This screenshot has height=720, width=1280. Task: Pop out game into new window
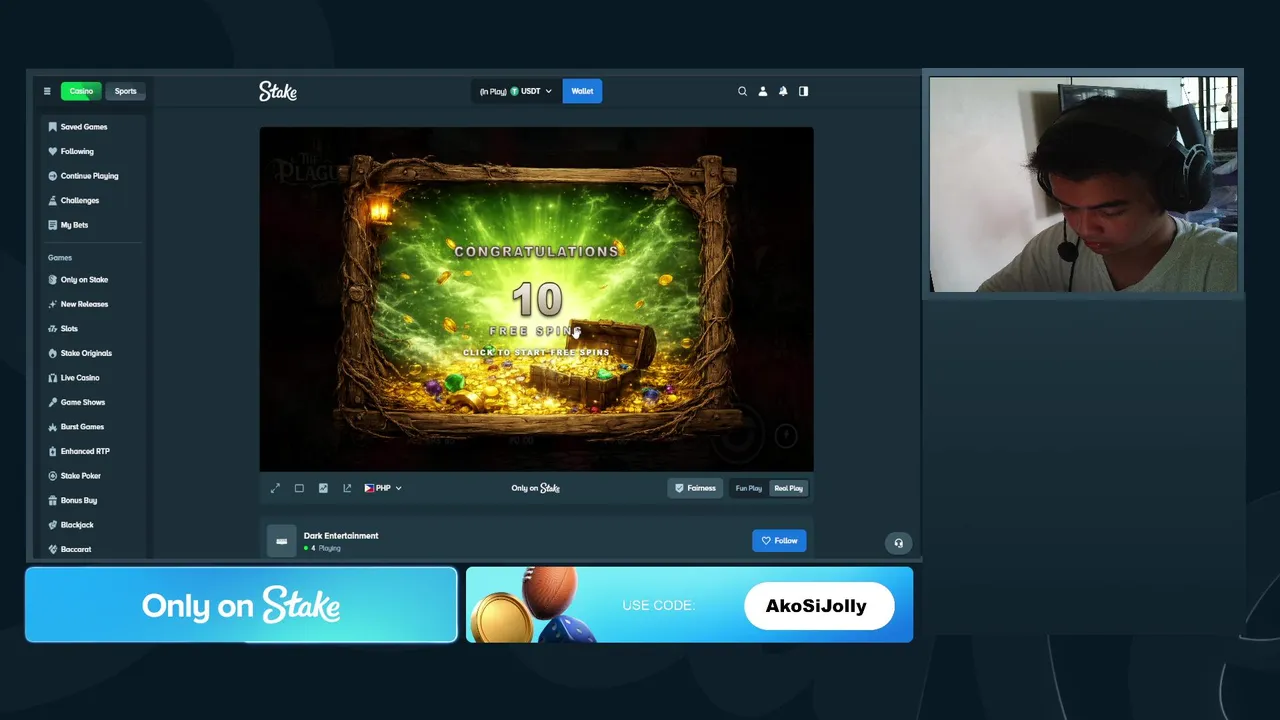[x=347, y=488]
